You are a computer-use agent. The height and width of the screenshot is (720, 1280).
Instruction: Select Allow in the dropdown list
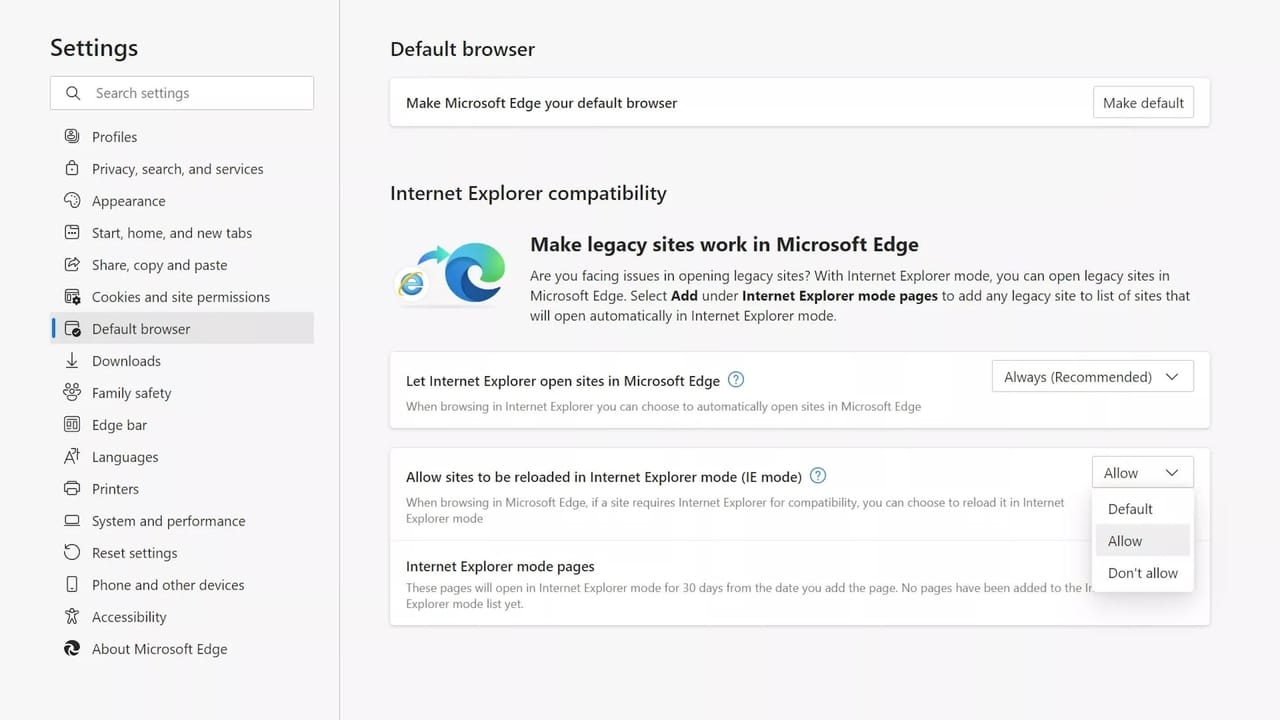[1124, 540]
